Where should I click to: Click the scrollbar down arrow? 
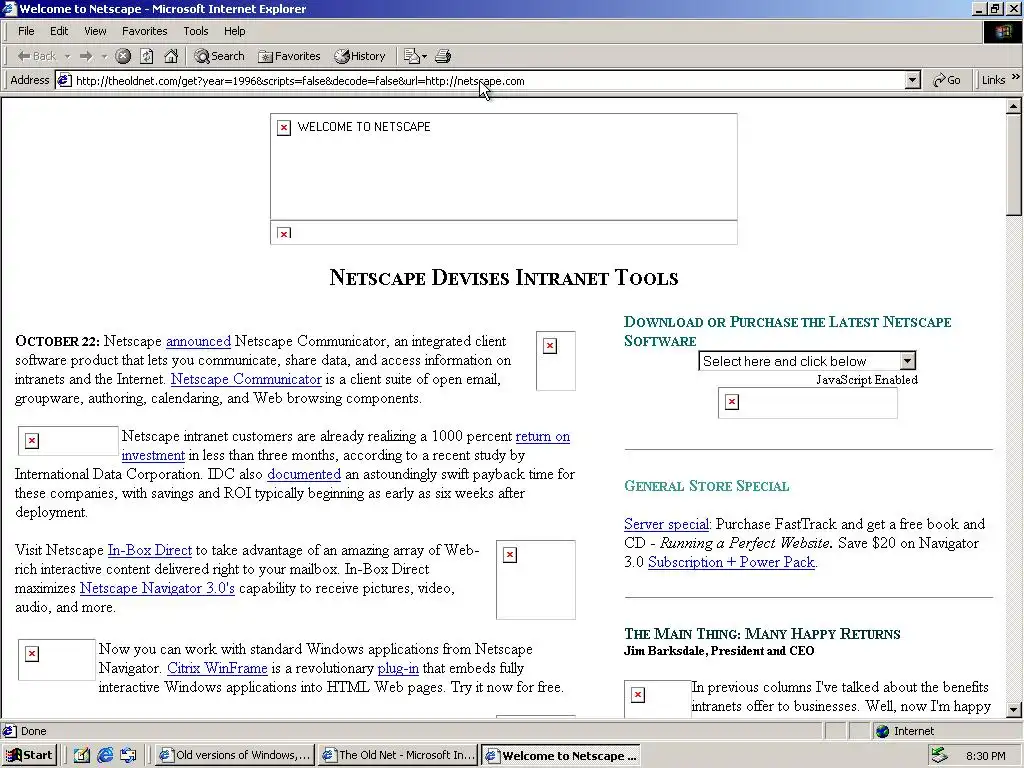pos(1014,709)
